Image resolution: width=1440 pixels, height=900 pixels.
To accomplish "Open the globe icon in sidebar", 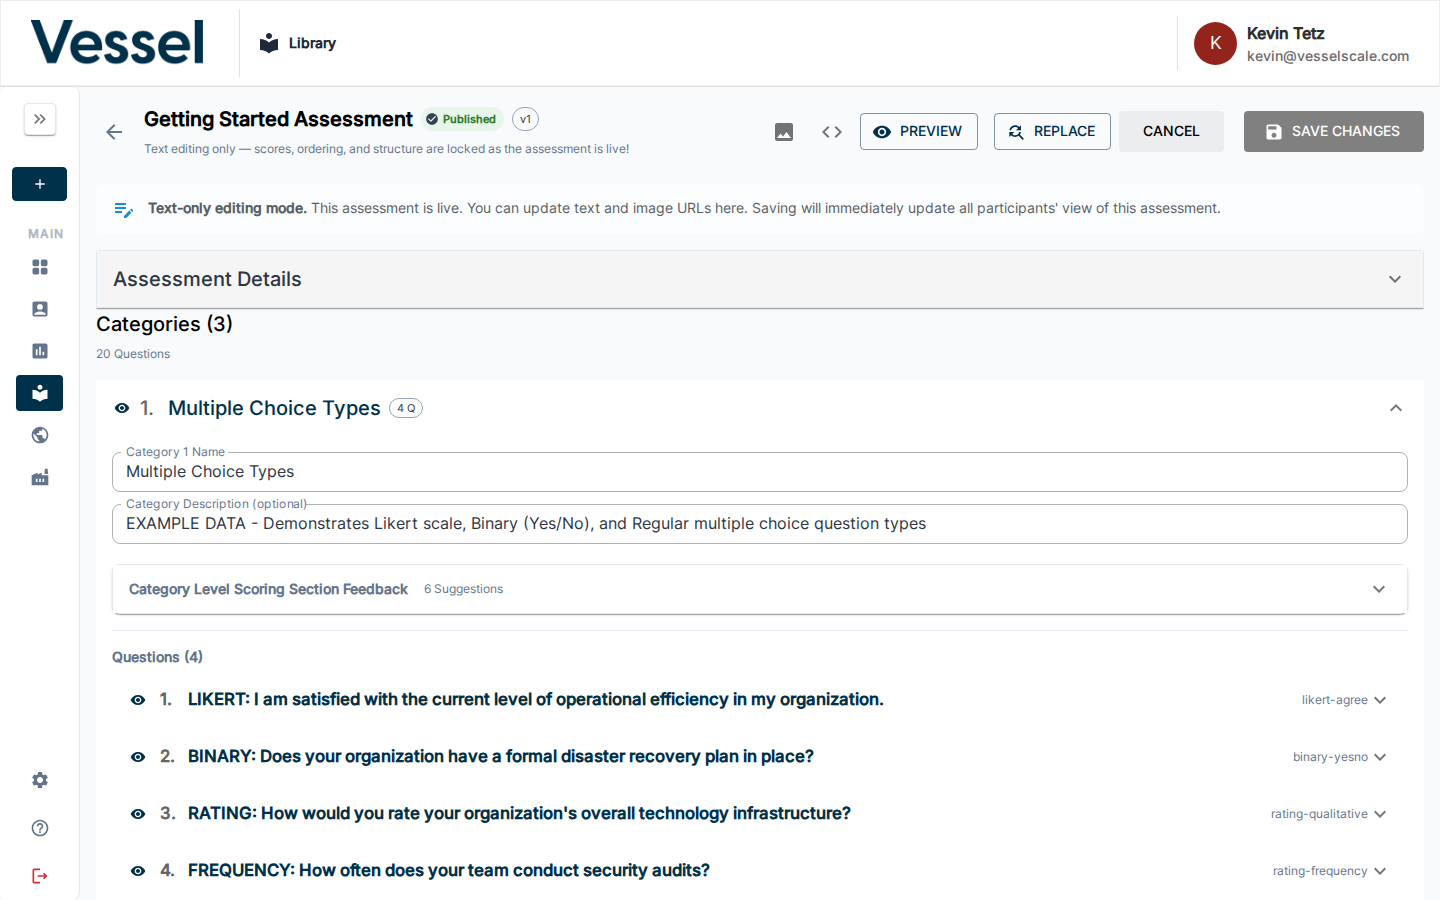I will click(x=40, y=435).
